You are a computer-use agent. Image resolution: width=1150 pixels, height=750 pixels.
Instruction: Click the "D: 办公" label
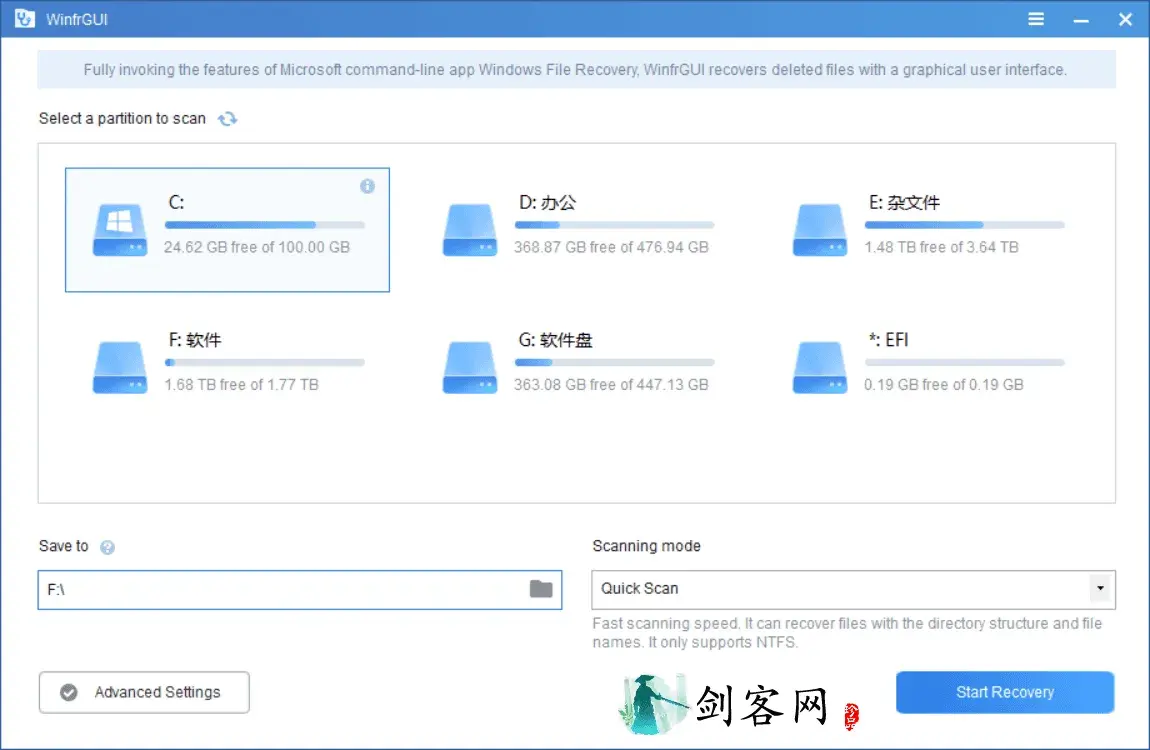[x=547, y=202]
